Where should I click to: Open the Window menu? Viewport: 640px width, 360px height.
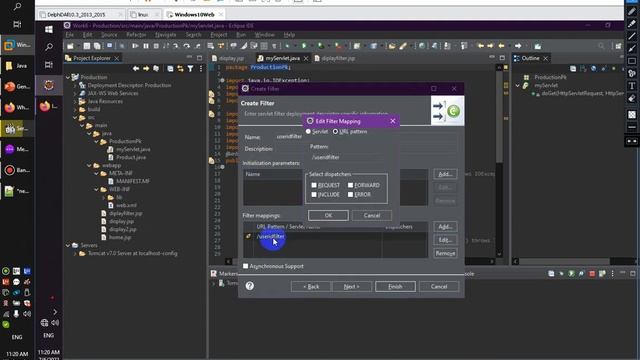(x=264, y=35)
